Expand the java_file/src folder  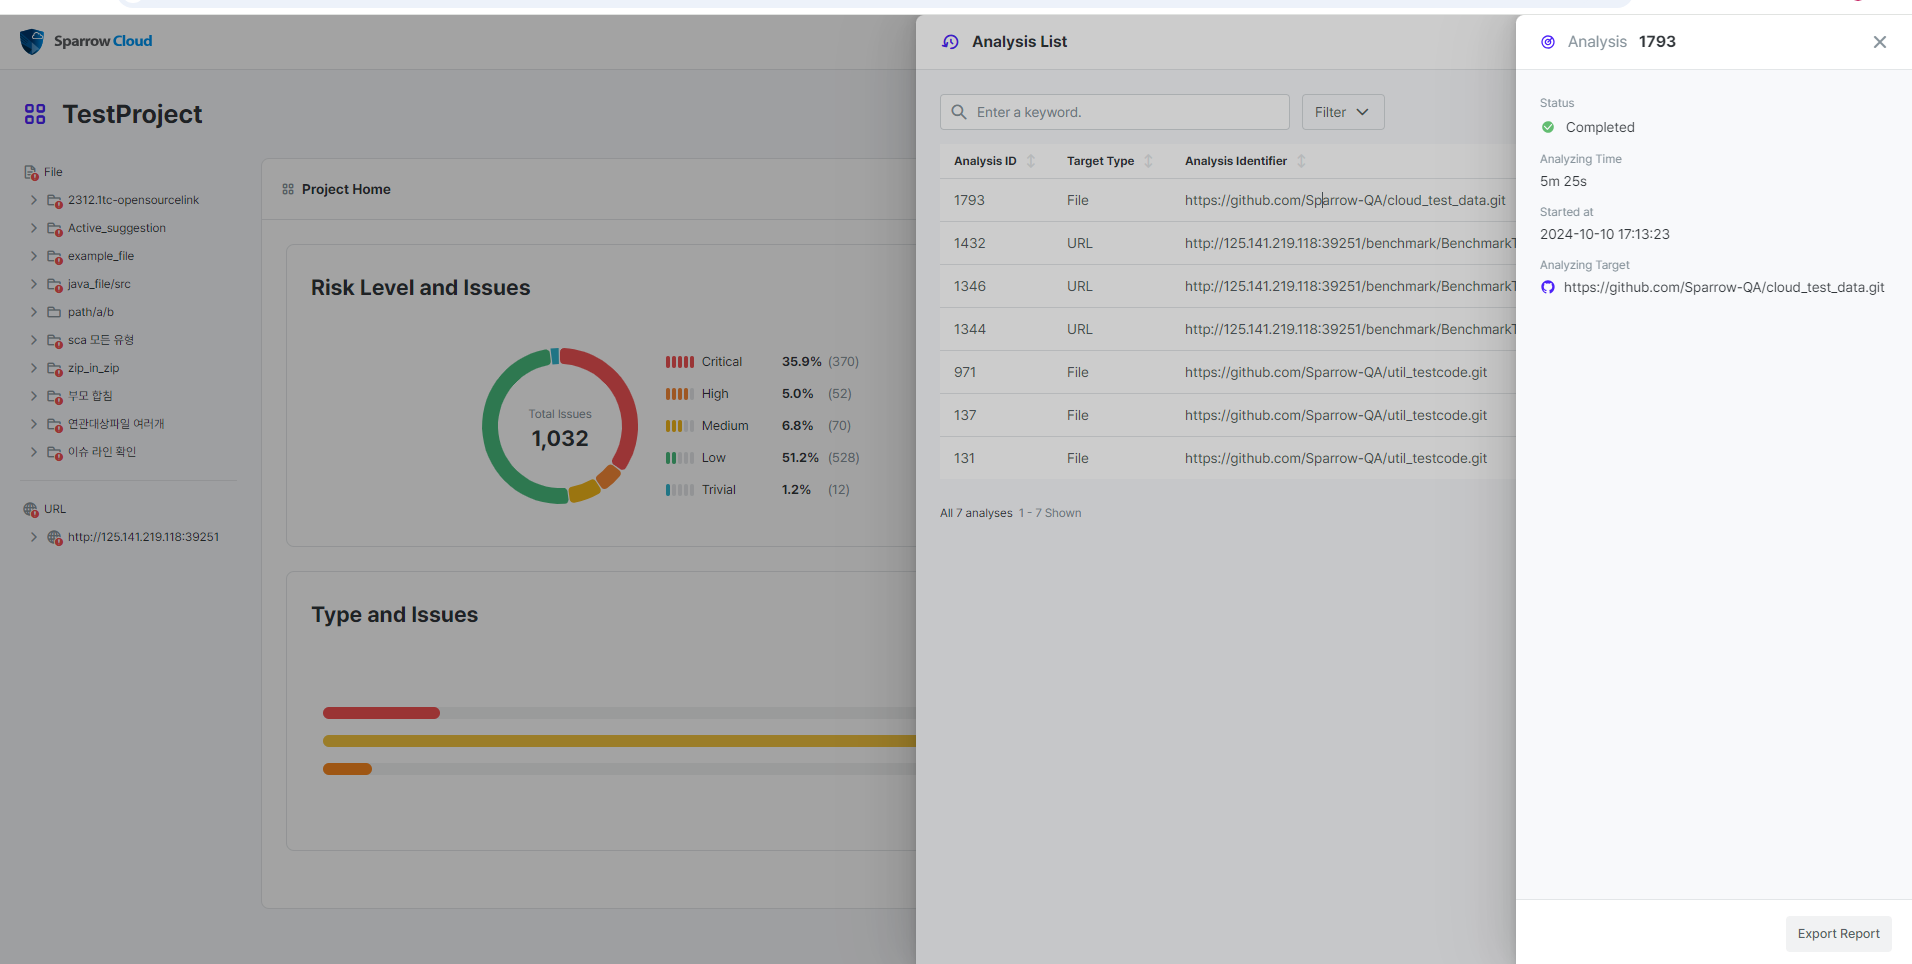coord(34,284)
